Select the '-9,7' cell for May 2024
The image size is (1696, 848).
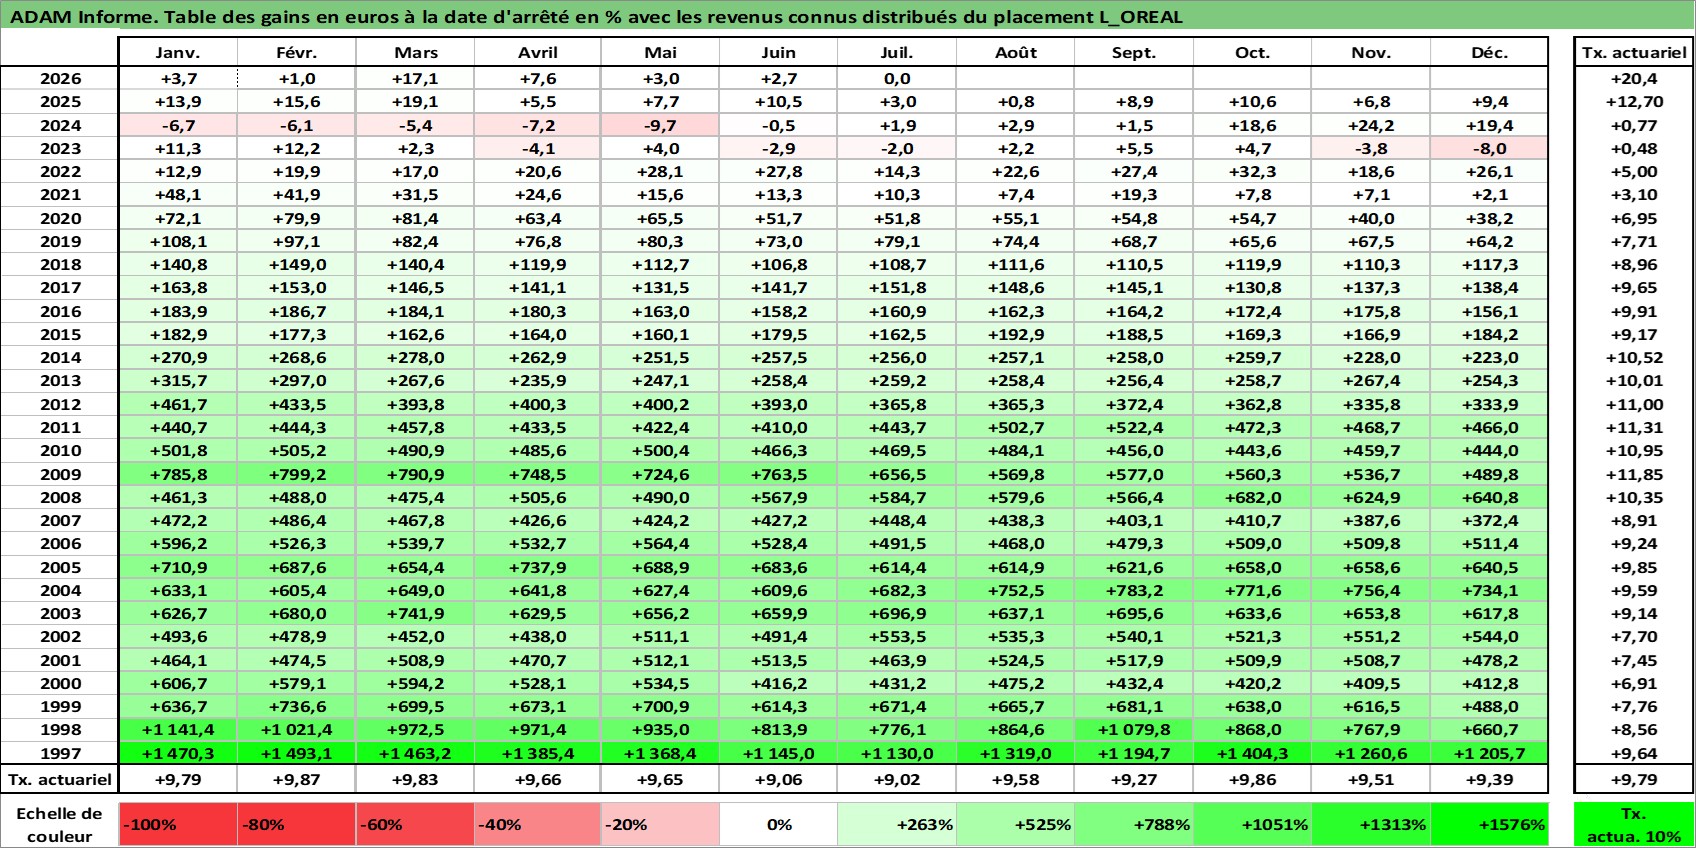pyautogui.click(x=660, y=125)
